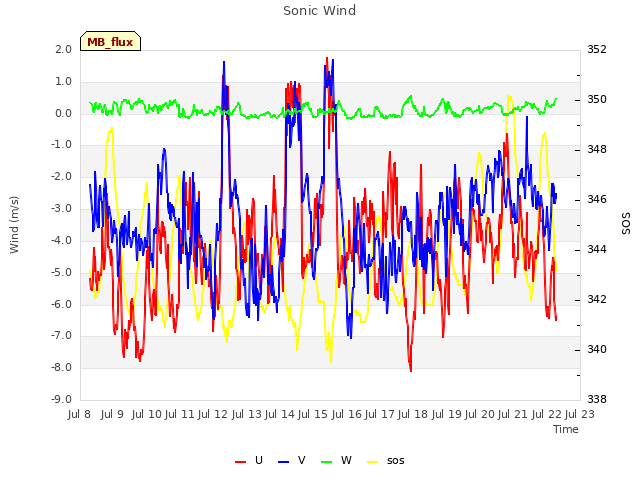The image size is (640, 480).
Task: Click the -9.0 left axis value
Action: tap(61, 399)
